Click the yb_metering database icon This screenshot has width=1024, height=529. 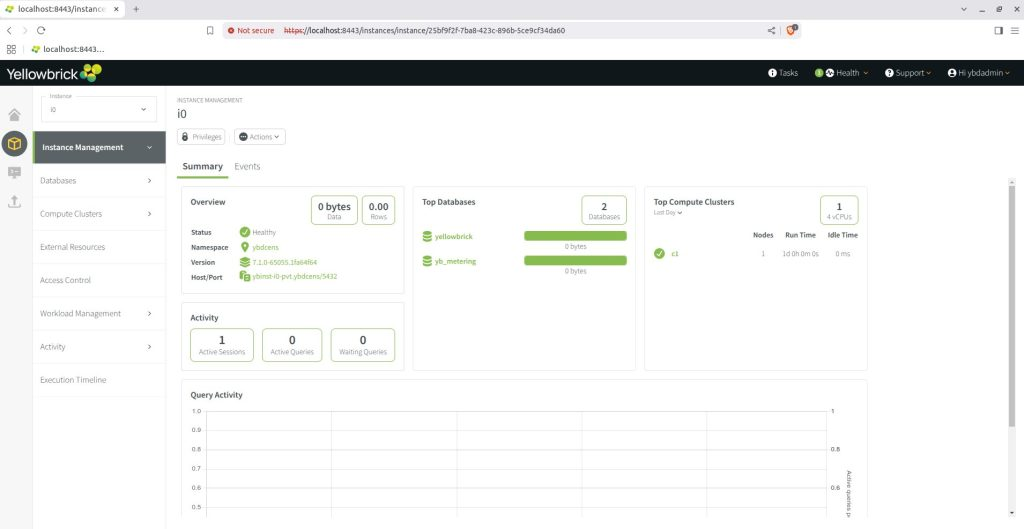(427, 261)
